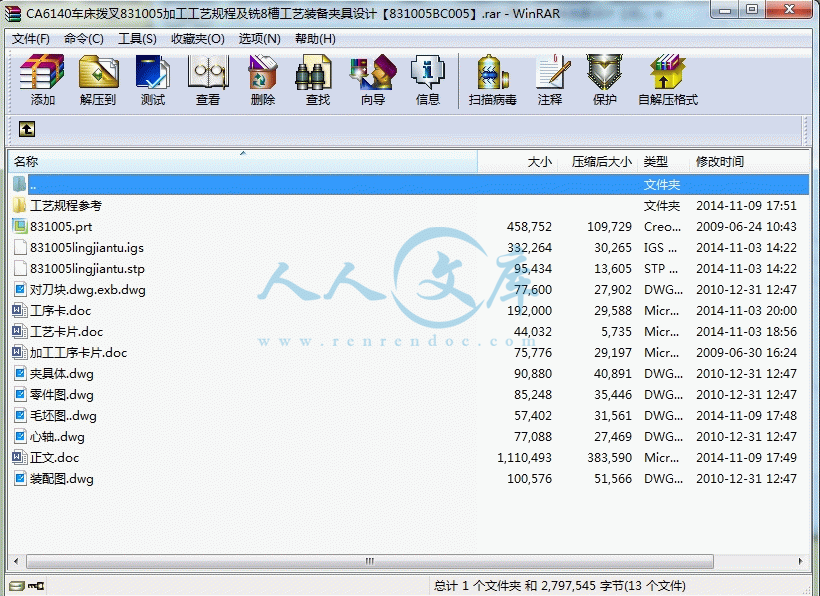The width and height of the screenshot is (820, 596).
Task: Open the 工具(S) menu
Action: pos(137,39)
